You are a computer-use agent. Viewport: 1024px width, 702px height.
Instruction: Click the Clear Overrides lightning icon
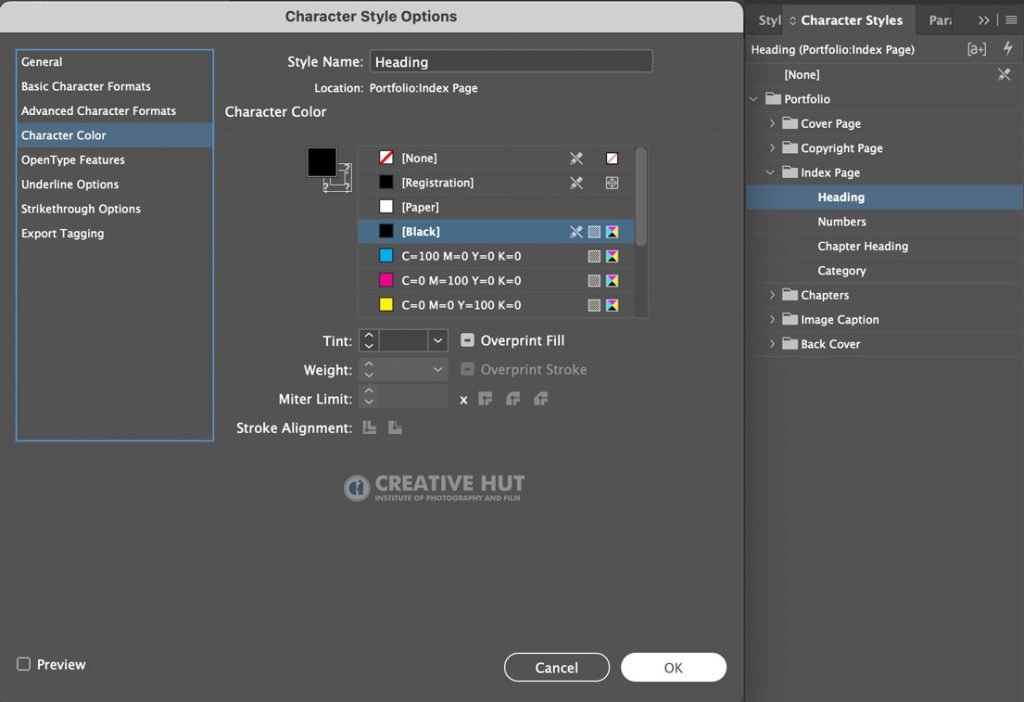pyautogui.click(x=1008, y=48)
